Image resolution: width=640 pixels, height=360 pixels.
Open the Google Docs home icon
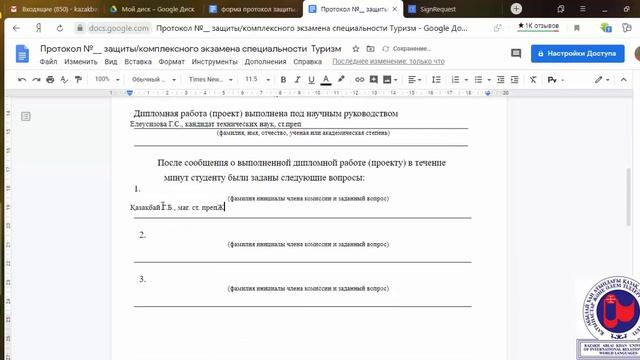click(x=22, y=54)
